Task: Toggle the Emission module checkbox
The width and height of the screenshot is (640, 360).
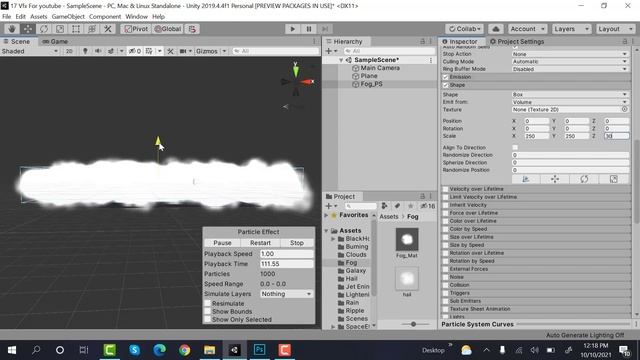Action: 446,77
